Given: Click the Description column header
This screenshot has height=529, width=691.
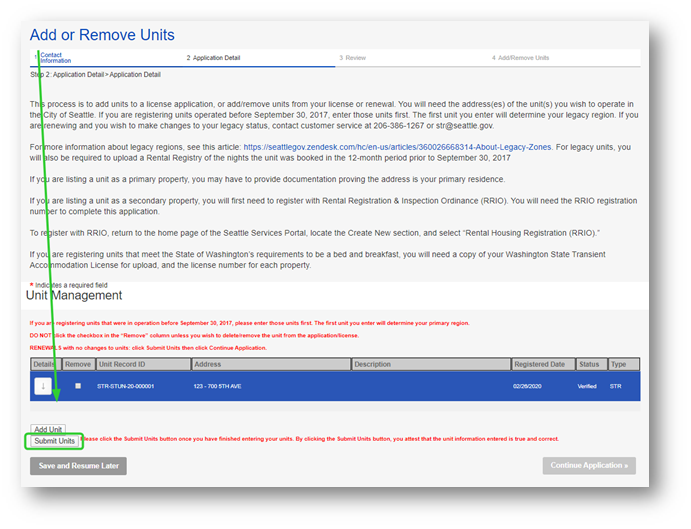Looking at the screenshot, I should (x=372, y=364).
